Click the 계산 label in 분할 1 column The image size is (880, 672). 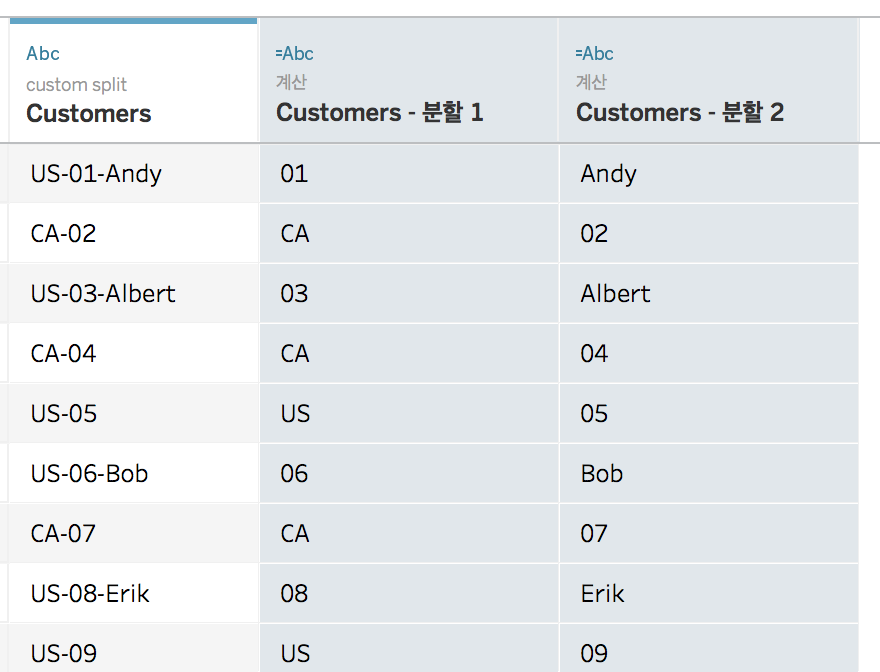tap(291, 83)
